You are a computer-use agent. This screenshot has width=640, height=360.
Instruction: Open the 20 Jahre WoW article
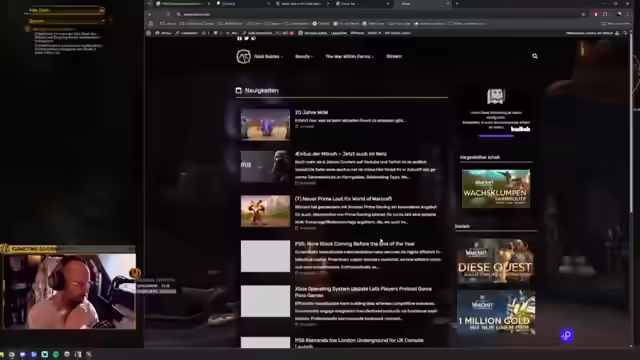pyautogui.click(x=311, y=112)
